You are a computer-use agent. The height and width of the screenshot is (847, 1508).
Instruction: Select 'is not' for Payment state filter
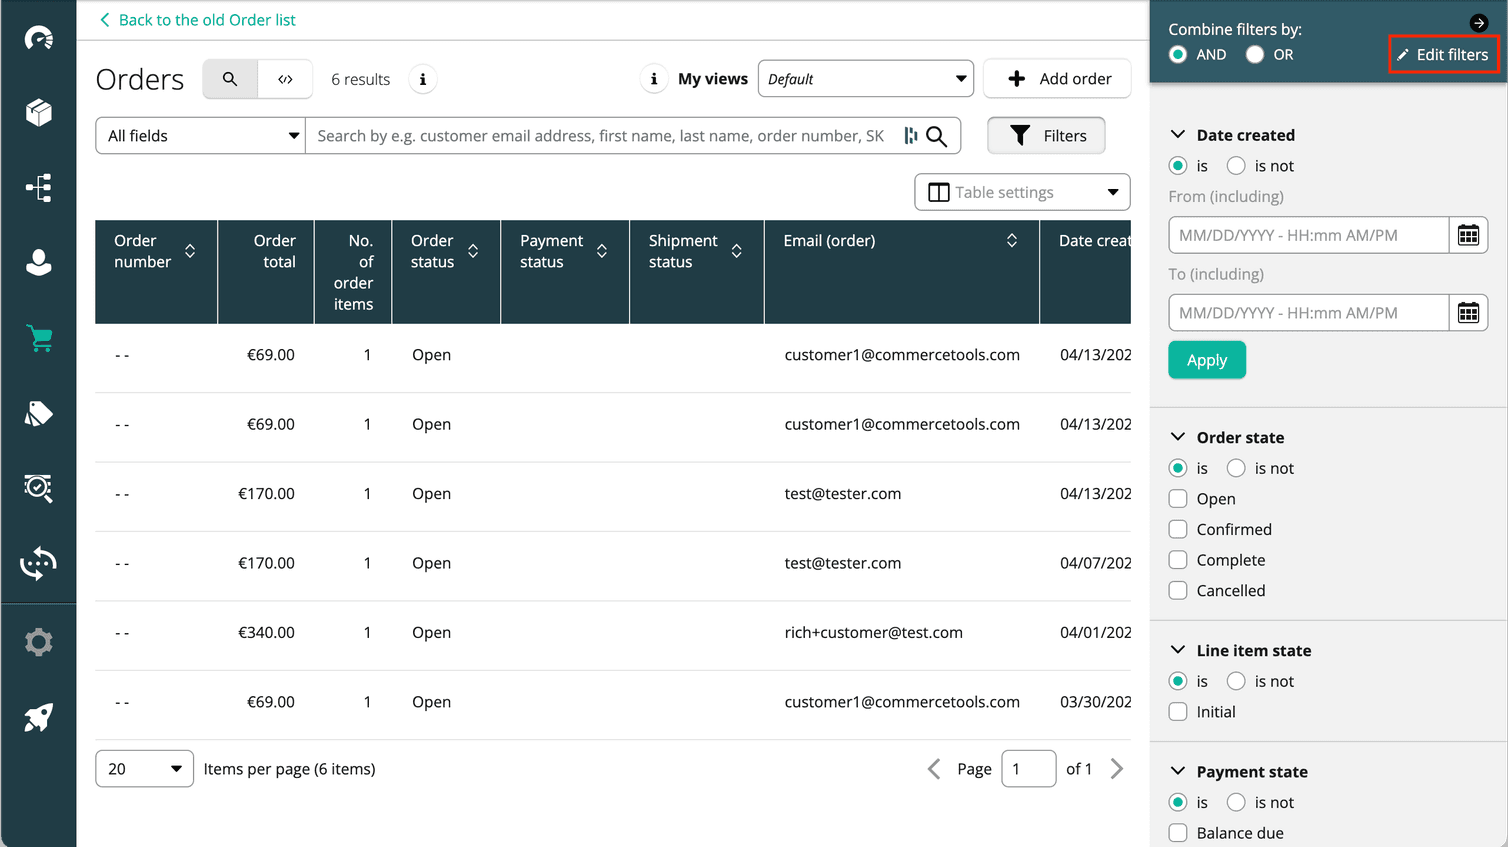(1236, 802)
